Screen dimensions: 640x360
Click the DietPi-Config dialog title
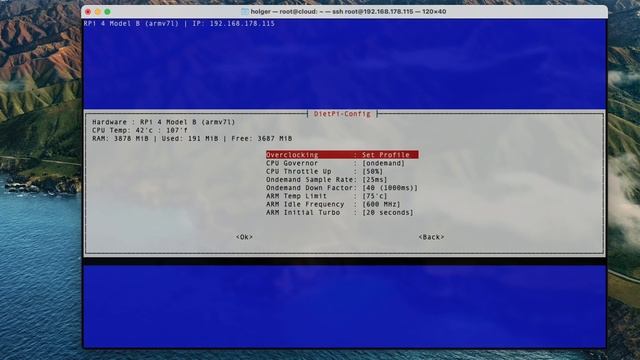tap(342, 114)
